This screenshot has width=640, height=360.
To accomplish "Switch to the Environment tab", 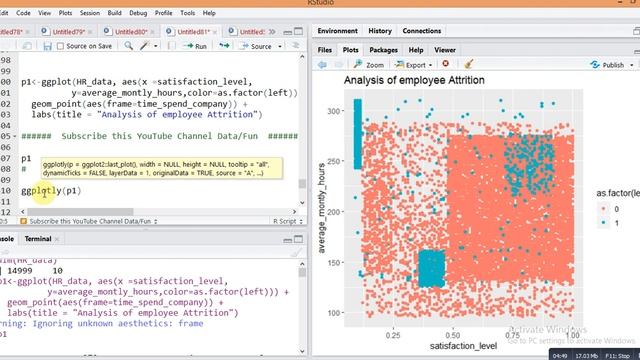I will tap(337, 31).
